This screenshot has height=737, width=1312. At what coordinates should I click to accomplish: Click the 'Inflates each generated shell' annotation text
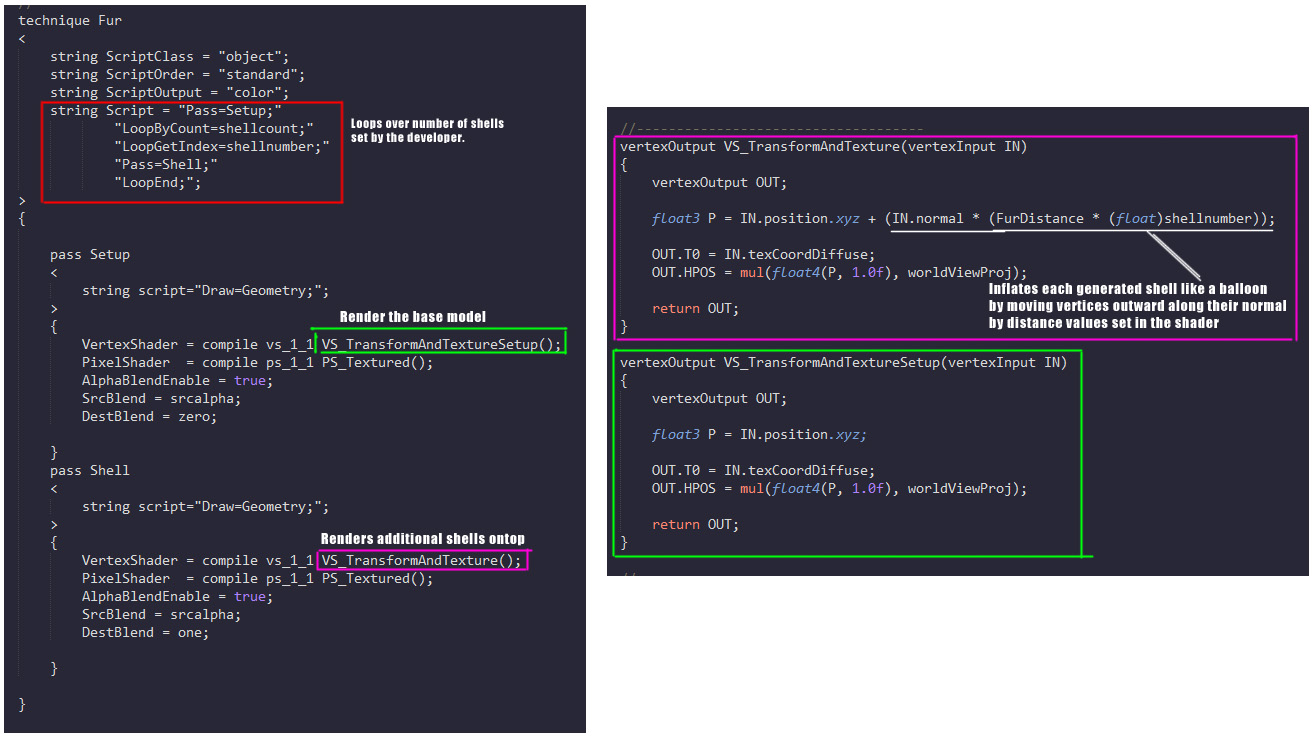(1136, 306)
